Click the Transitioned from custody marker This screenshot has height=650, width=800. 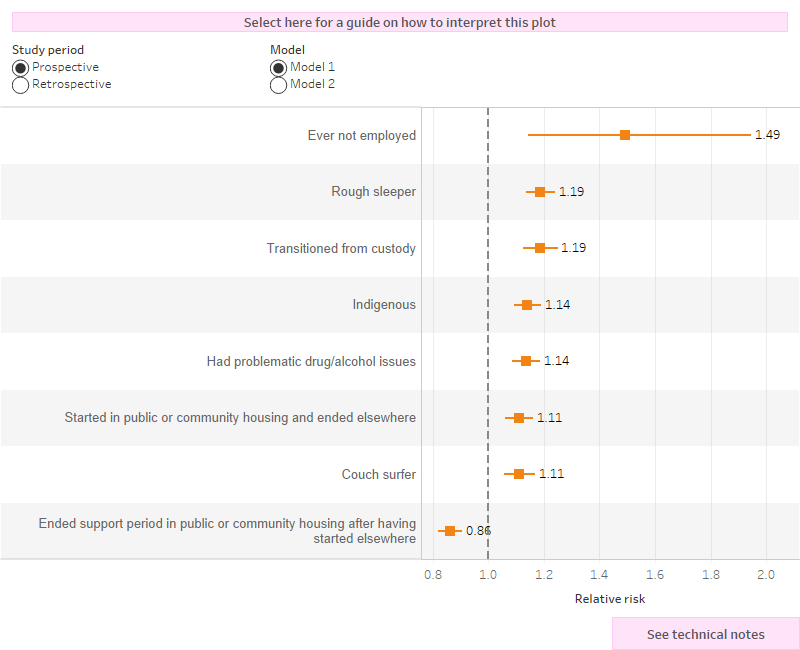coord(540,248)
